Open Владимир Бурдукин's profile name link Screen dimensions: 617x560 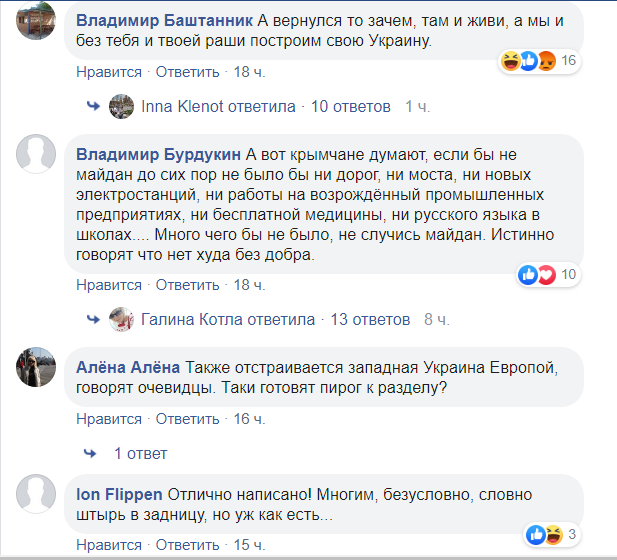[156, 154]
